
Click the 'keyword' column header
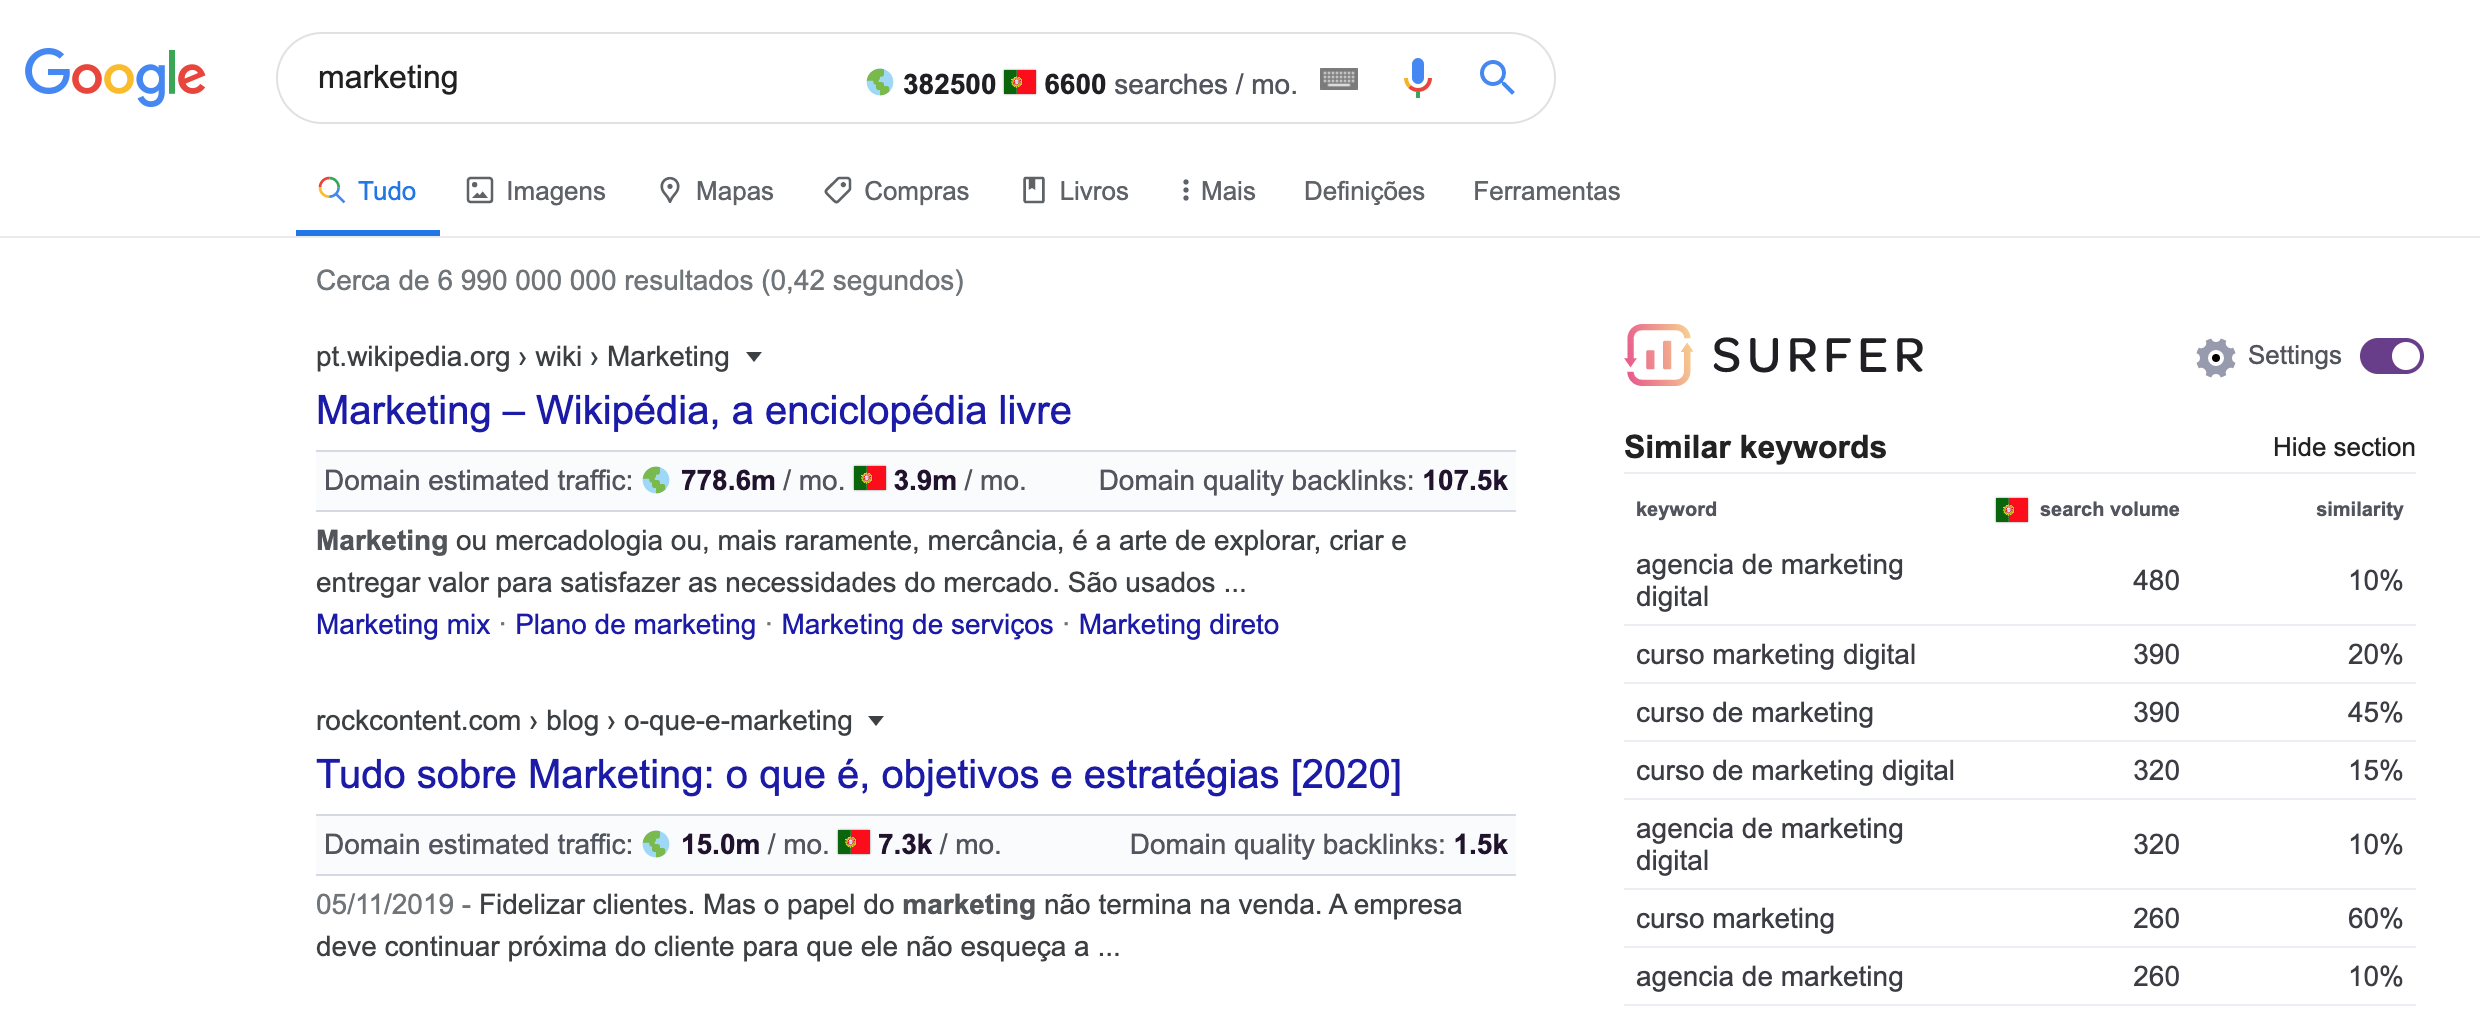(1676, 510)
